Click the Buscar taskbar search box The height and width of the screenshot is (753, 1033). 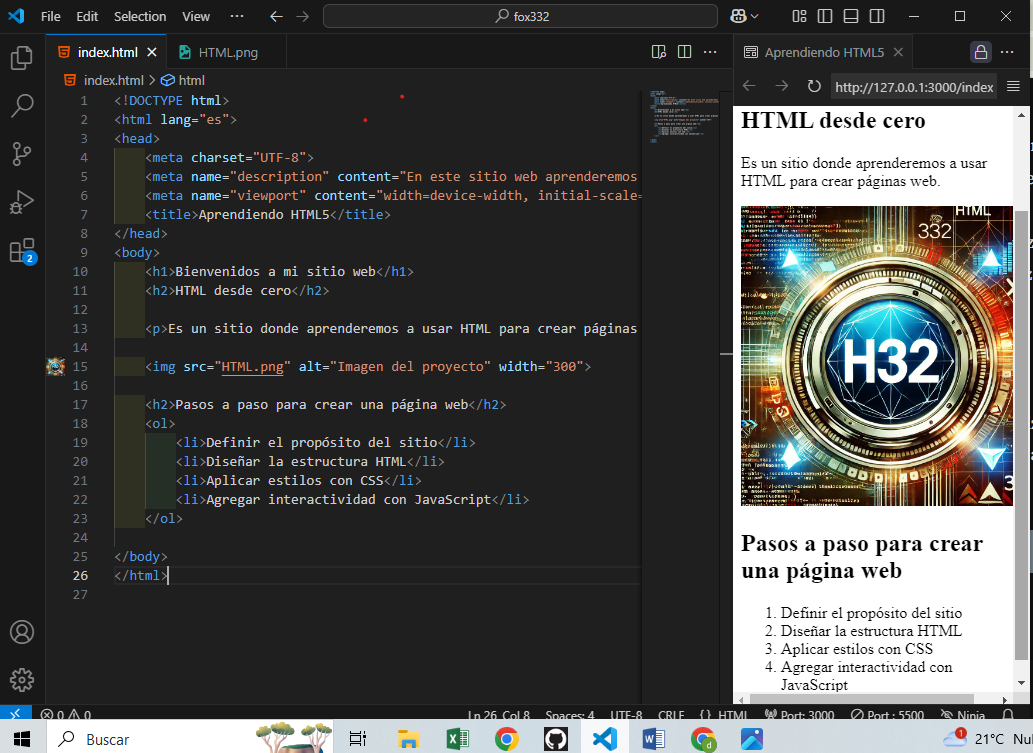[x=190, y=739]
